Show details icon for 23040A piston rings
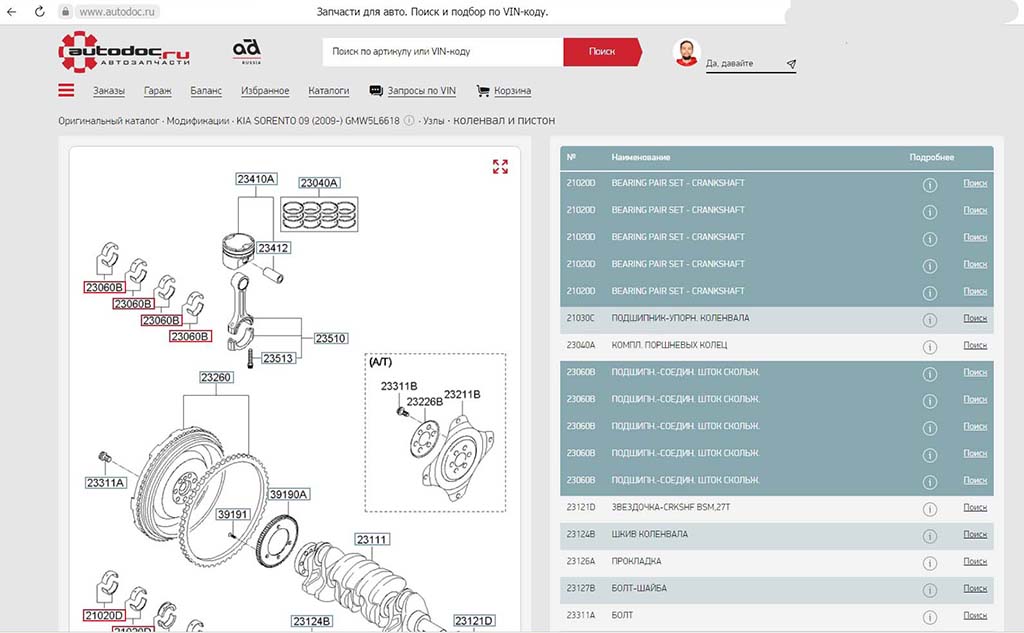The height and width of the screenshot is (633, 1024). pos(929,346)
